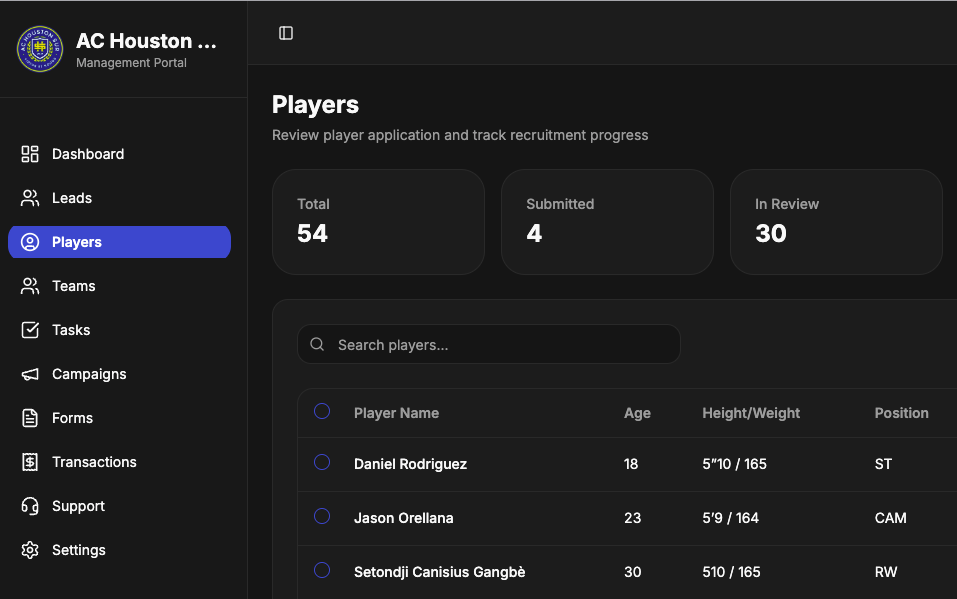Open the Support section
Image resolution: width=957 pixels, height=599 pixels.
tap(77, 505)
